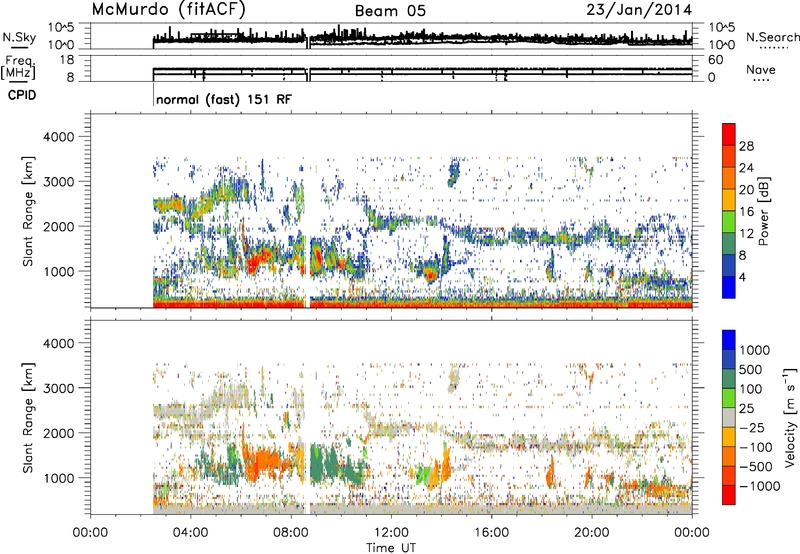Click the date "23/Jan/2014"
Screen dimensions: 800x554
click(x=639, y=10)
